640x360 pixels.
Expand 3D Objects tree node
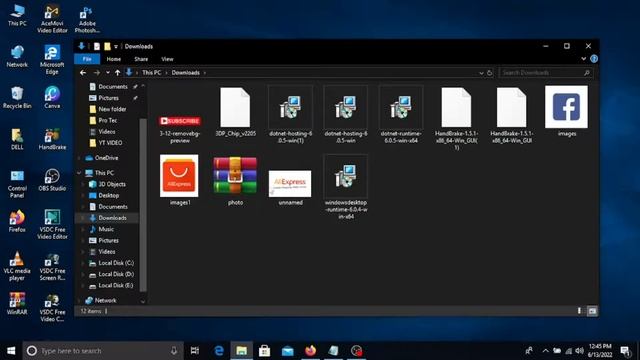coord(83,184)
